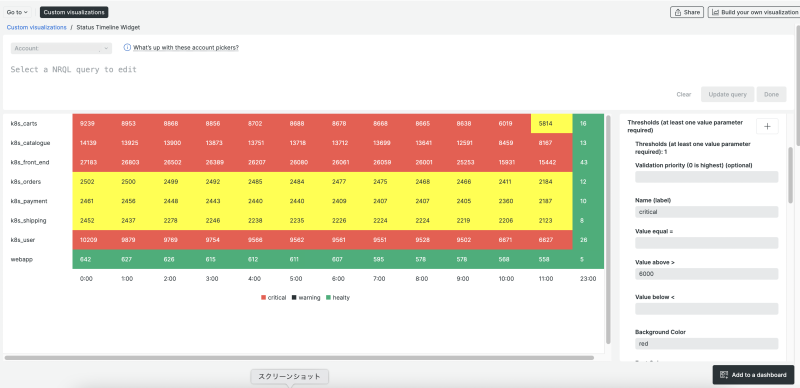Click the green 16 cell in k8s_carts

pos(588,124)
